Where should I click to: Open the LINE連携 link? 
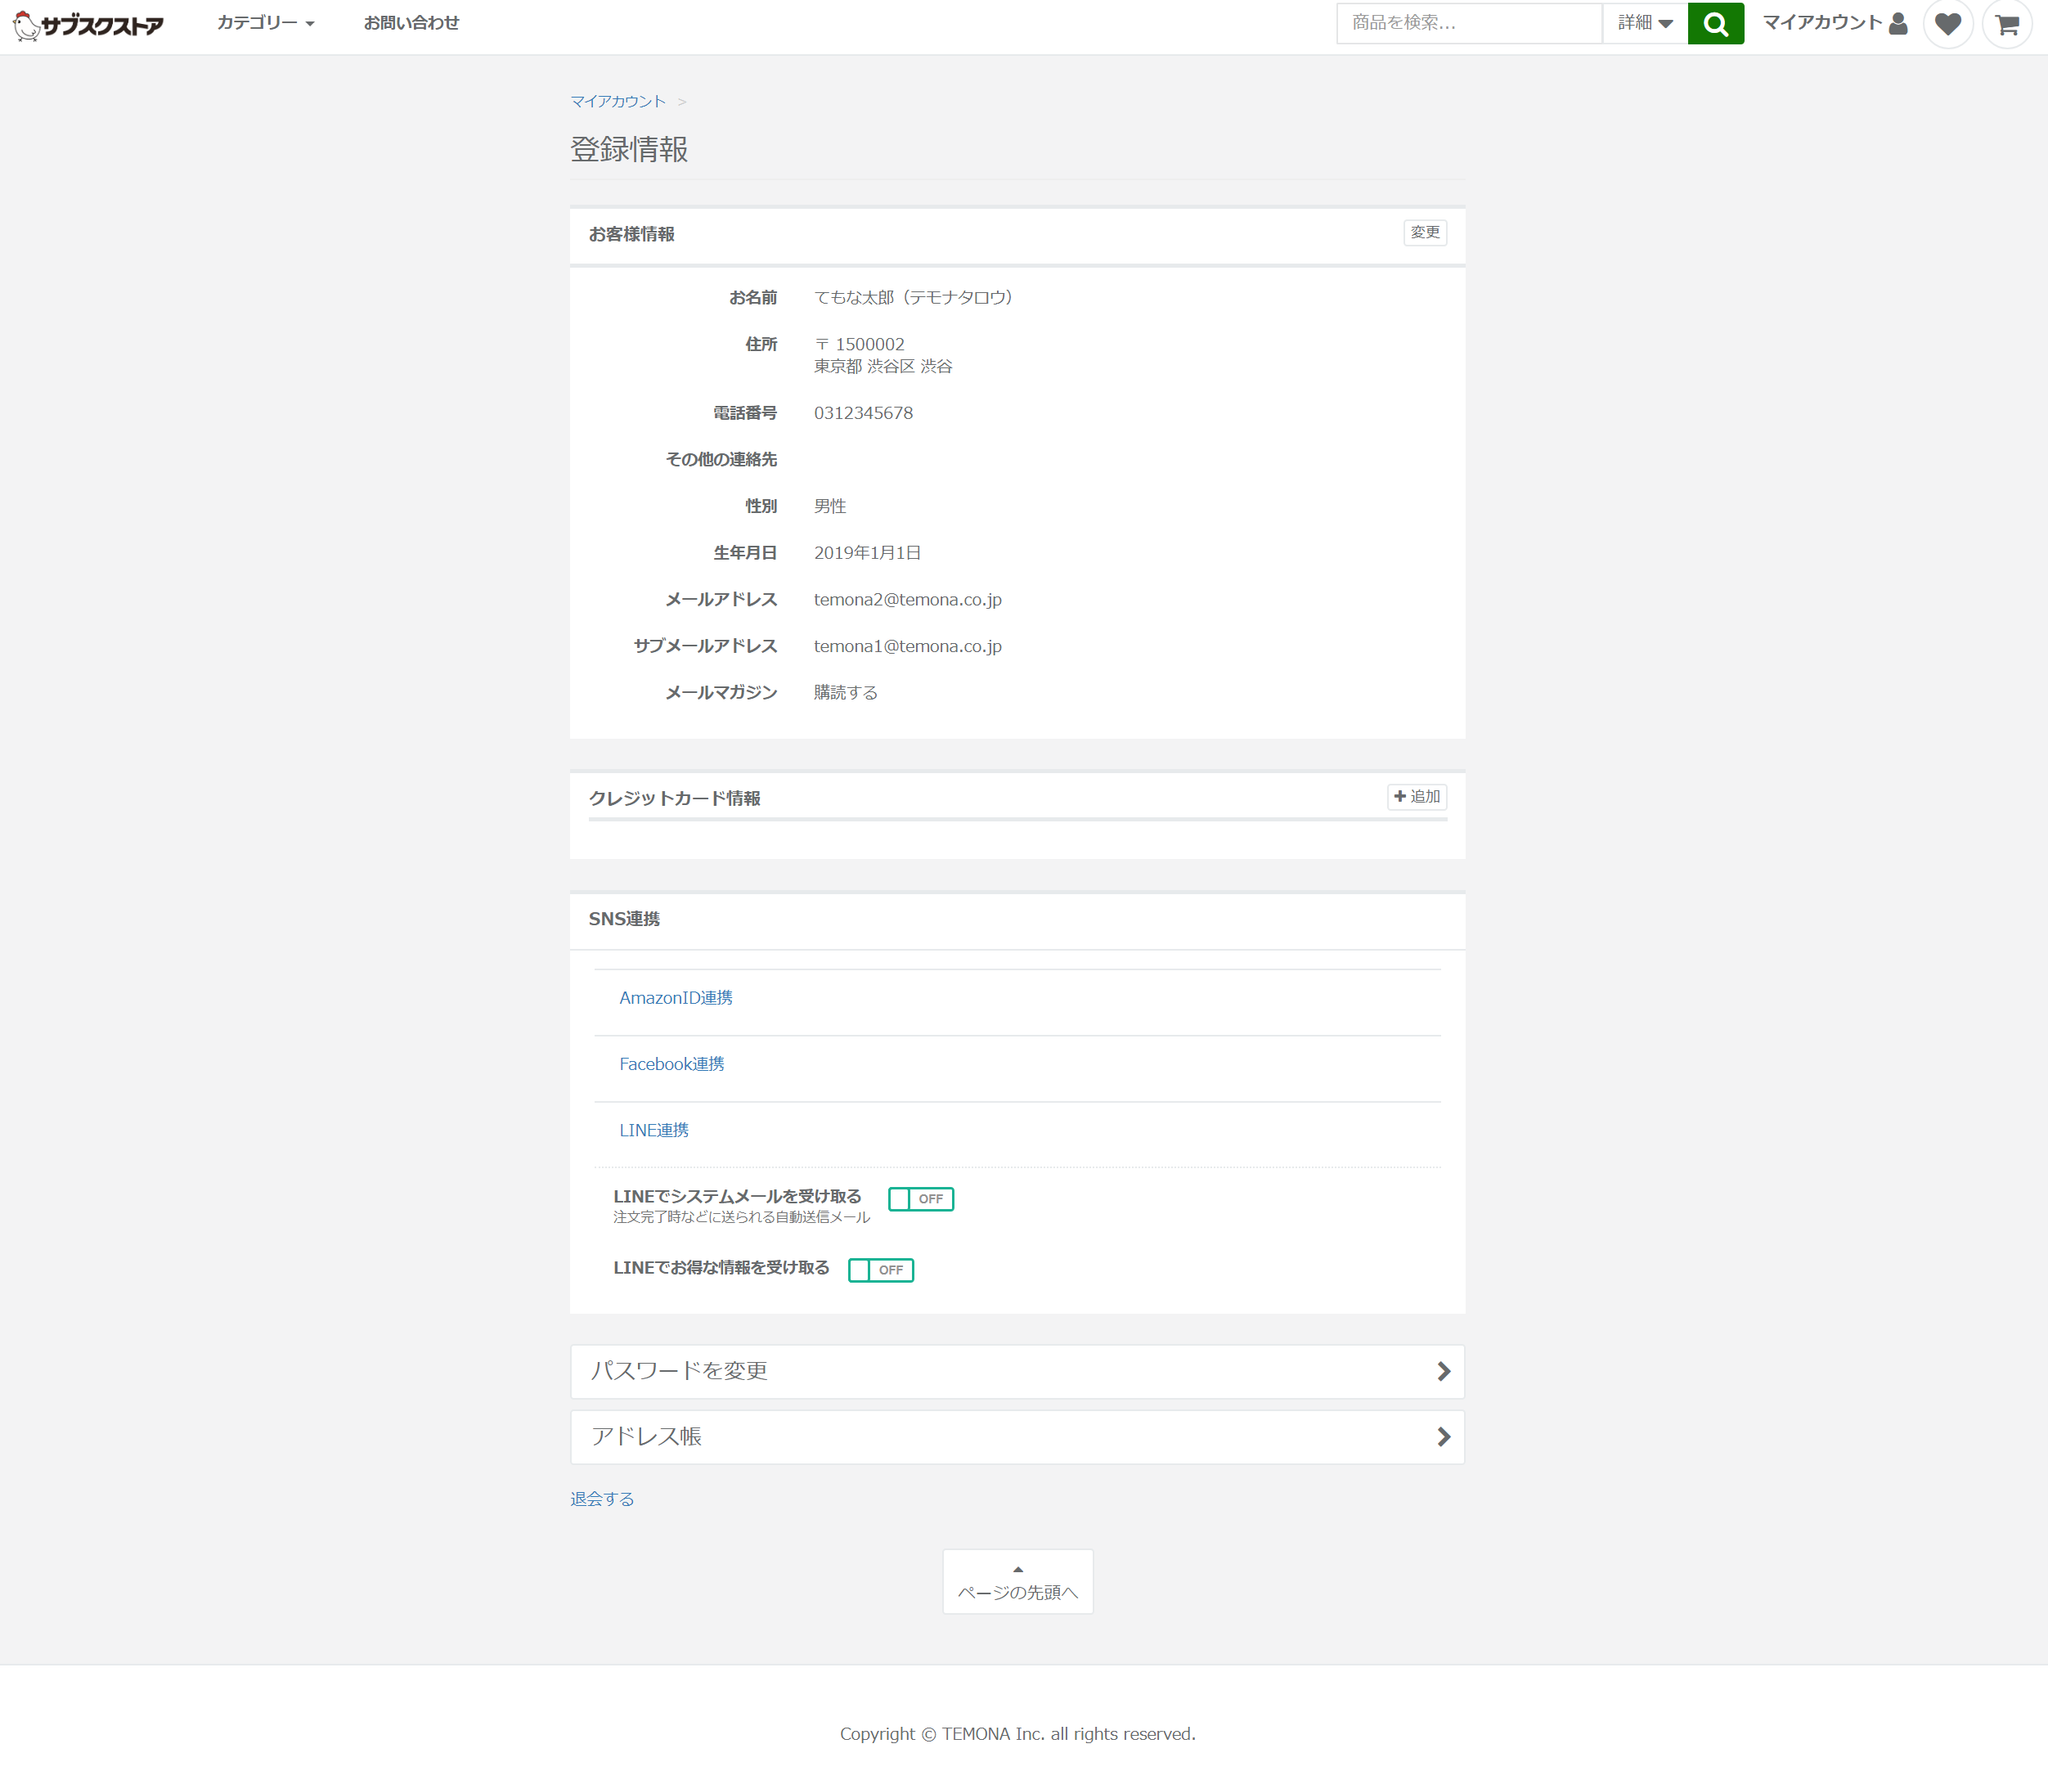[654, 1130]
